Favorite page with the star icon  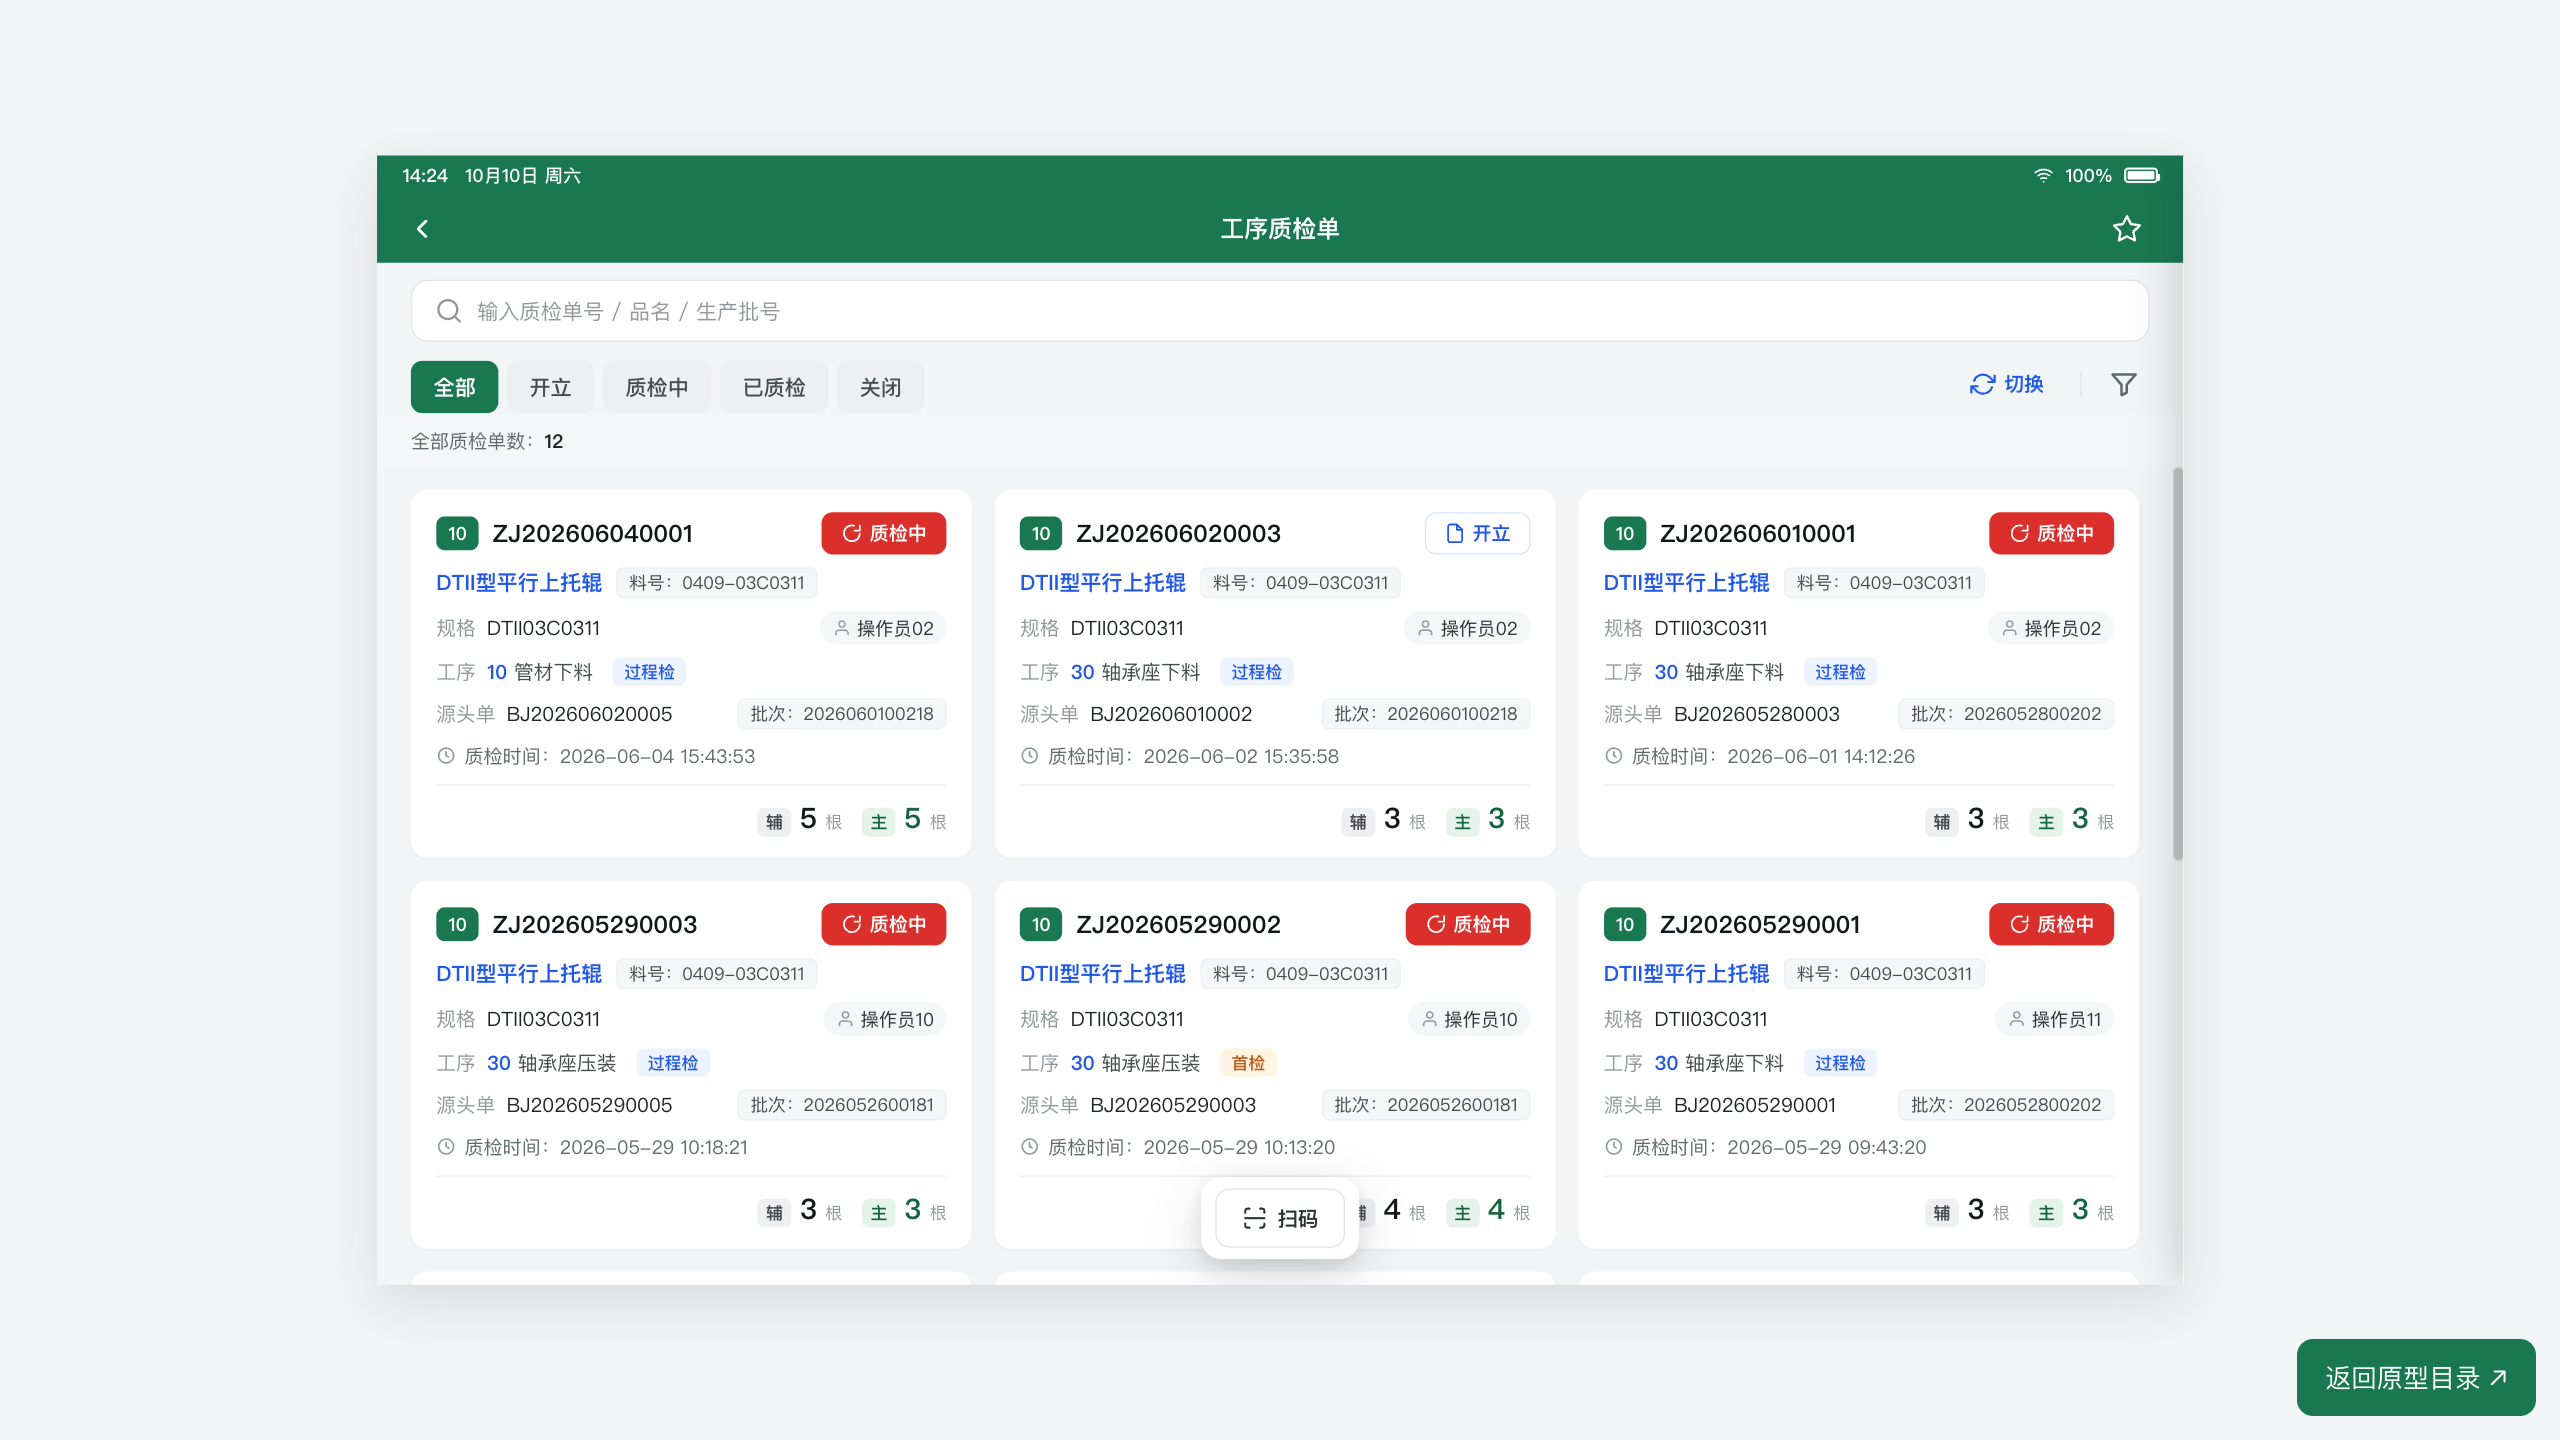pyautogui.click(x=2126, y=229)
